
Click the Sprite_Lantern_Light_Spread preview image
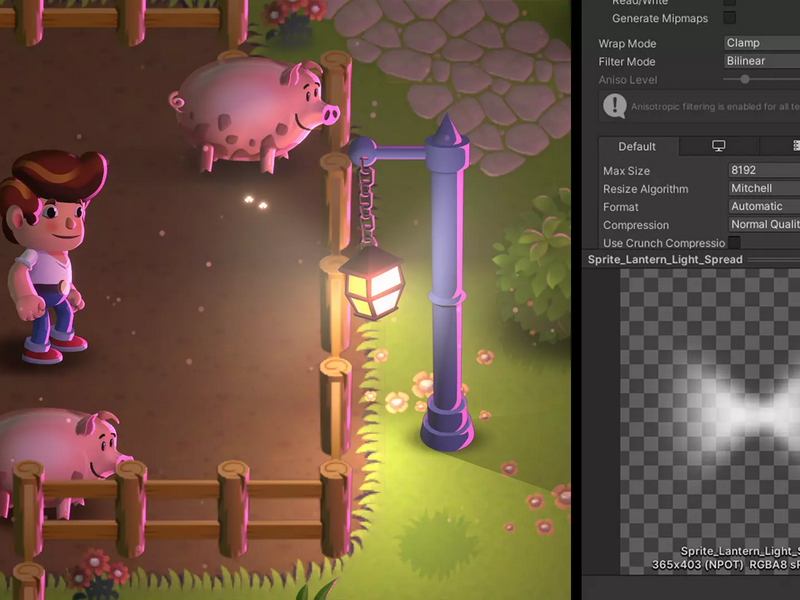pos(710,421)
